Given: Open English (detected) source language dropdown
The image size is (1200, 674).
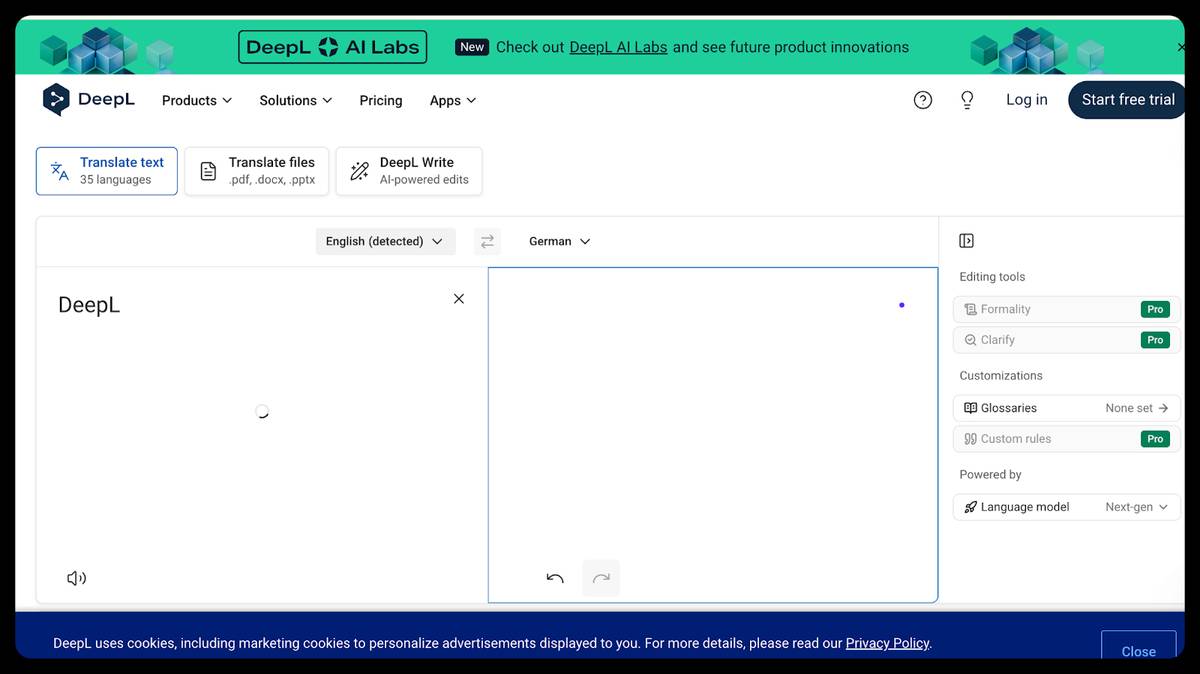Looking at the screenshot, I should (x=385, y=241).
